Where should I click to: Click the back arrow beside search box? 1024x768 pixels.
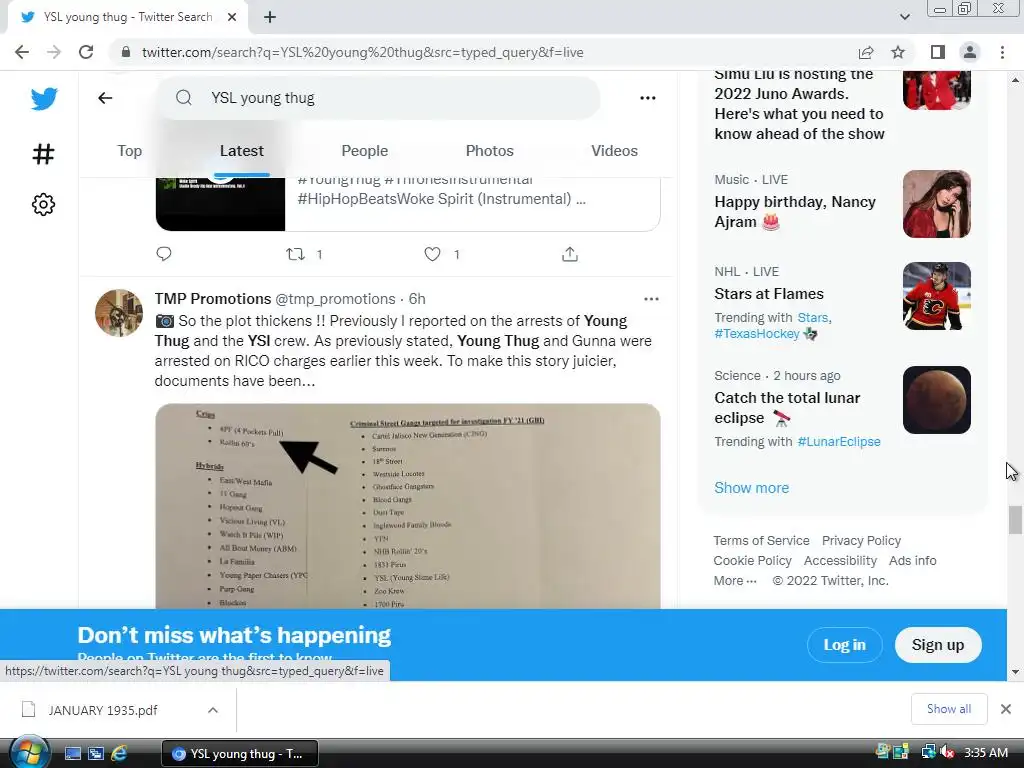pyautogui.click(x=105, y=98)
